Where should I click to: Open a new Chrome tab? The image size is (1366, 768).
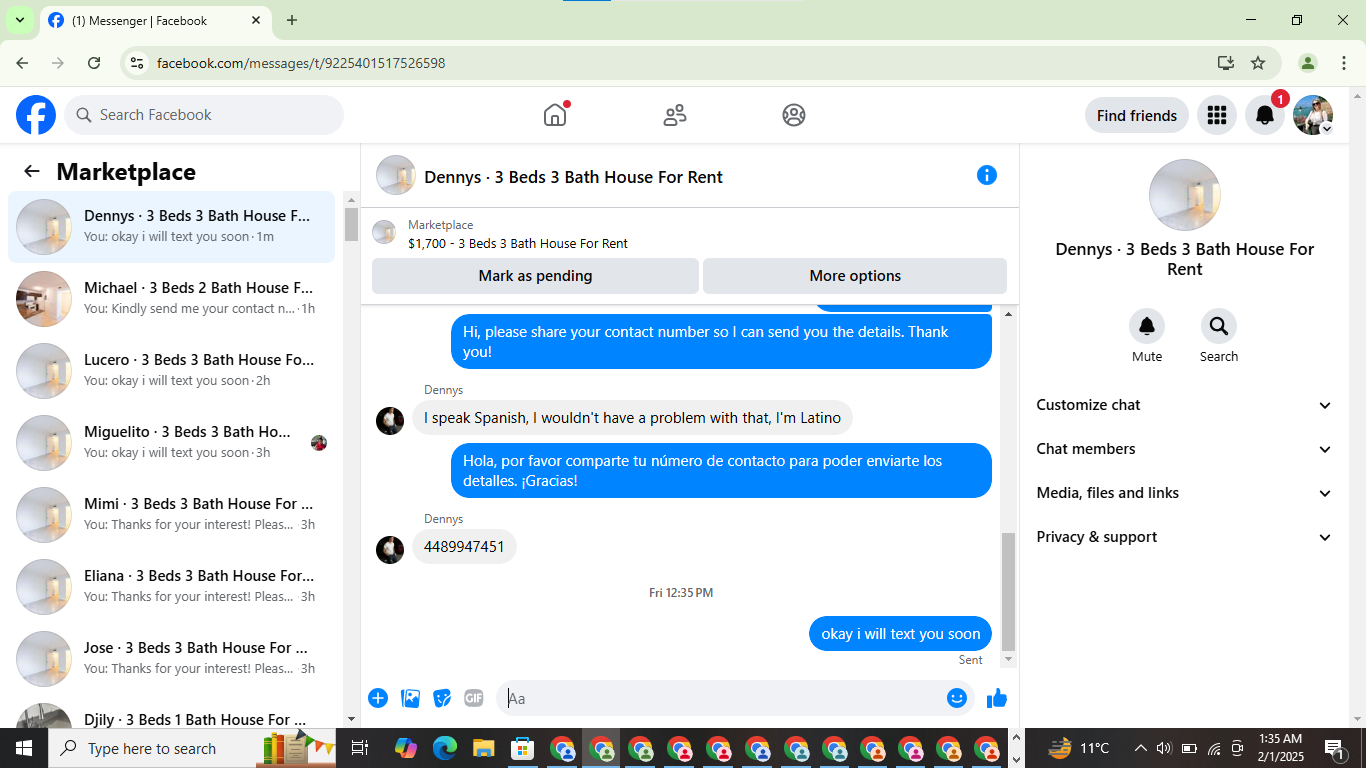coord(292,20)
